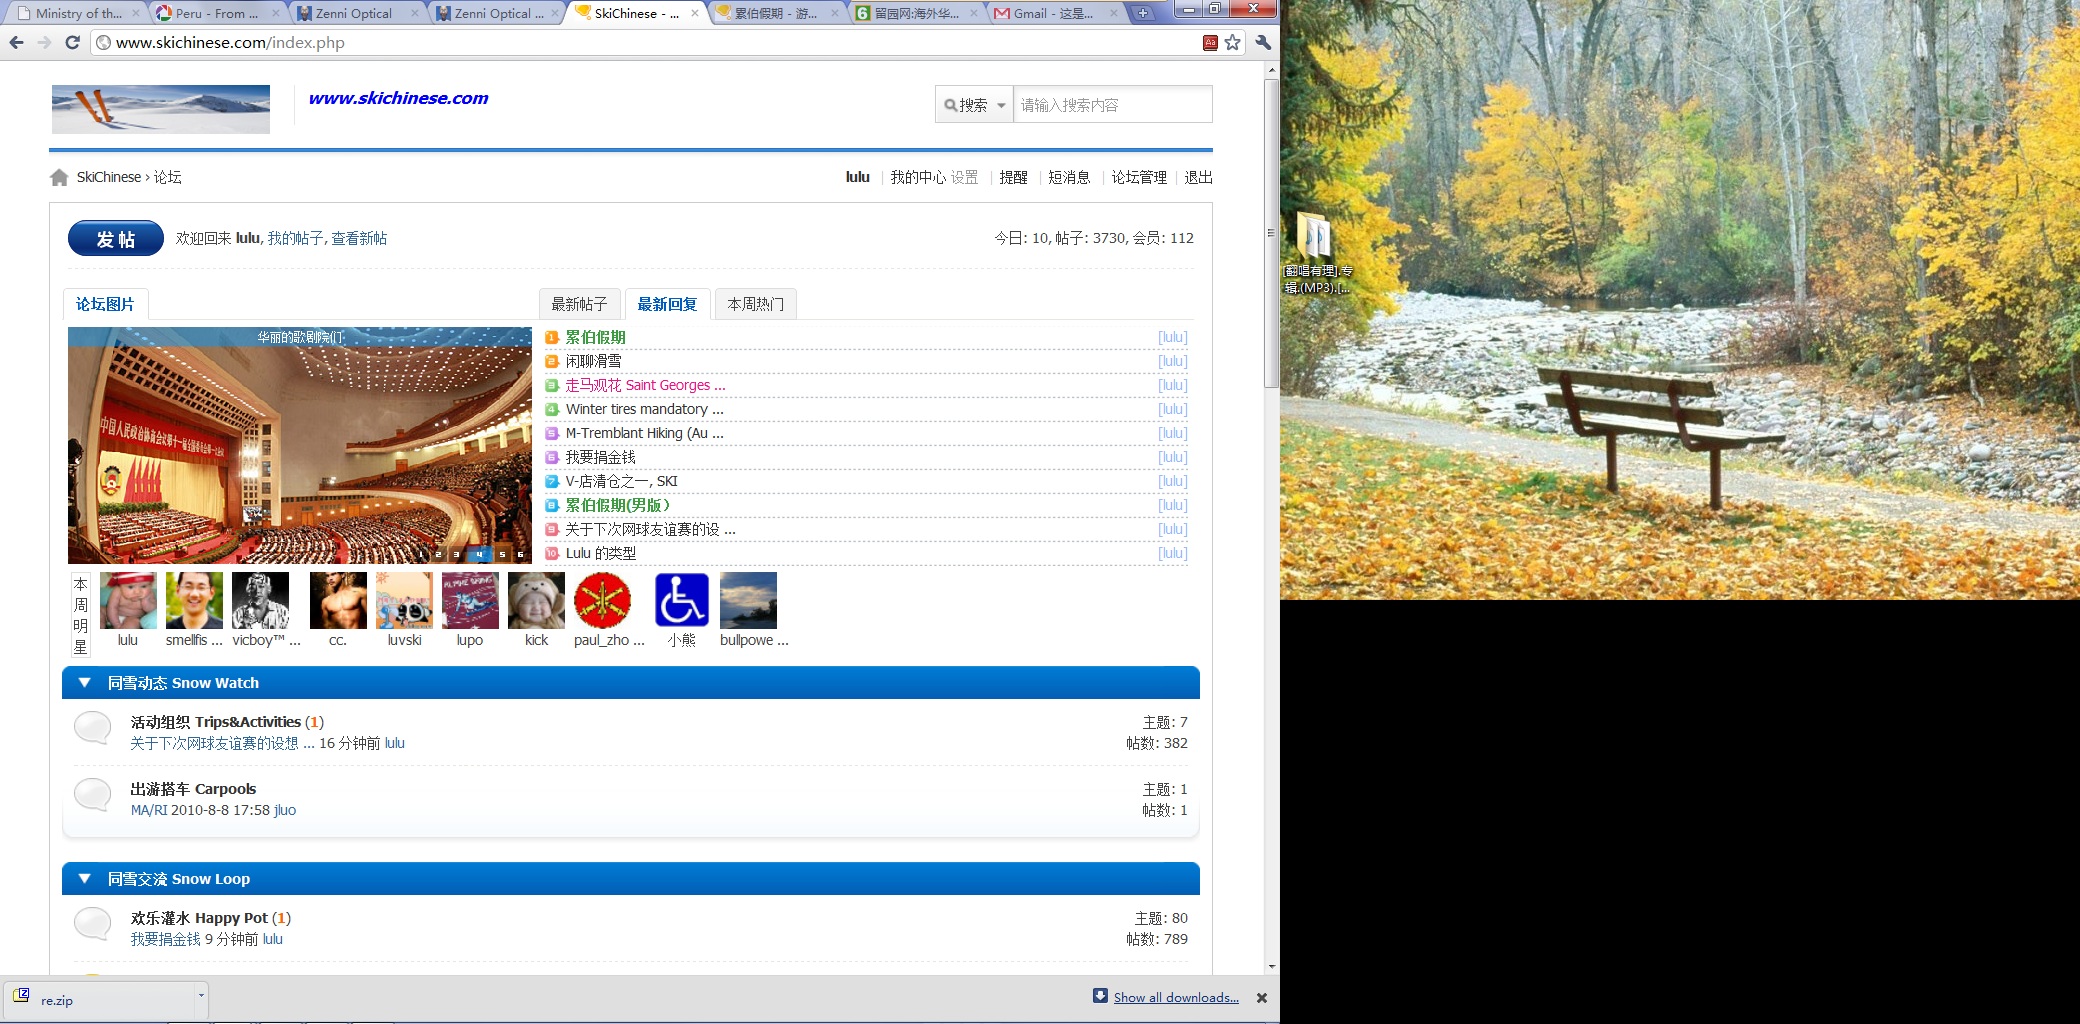Open the desktop MP3 album folder icon
Viewport: 2080px width, 1024px height.
(1317, 238)
